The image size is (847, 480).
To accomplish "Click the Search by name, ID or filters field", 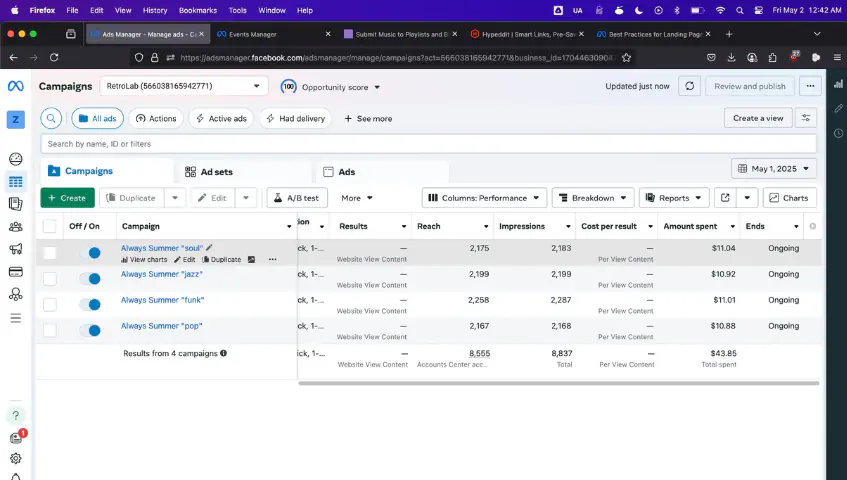I will [x=428, y=144].
